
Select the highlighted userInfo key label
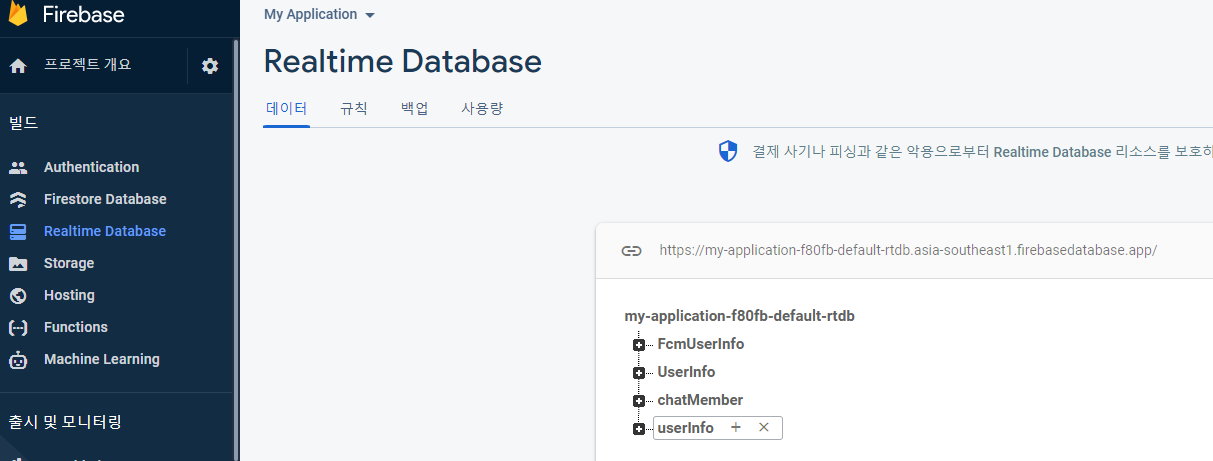tap(686, 428)
